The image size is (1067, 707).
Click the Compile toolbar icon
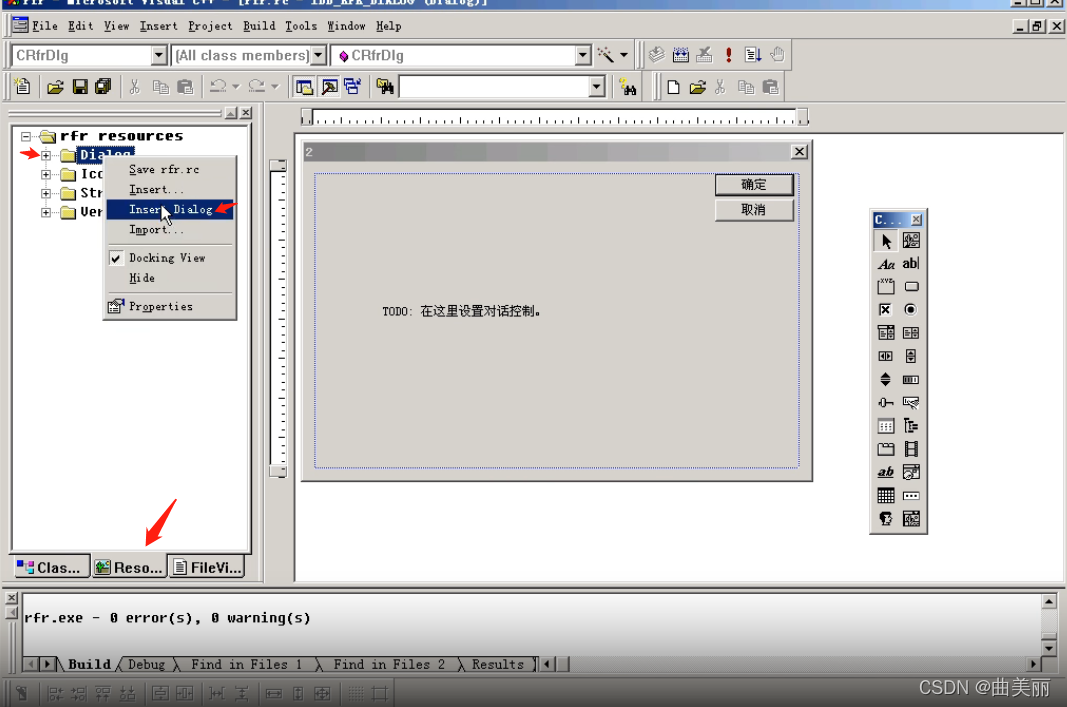[656, 54]
